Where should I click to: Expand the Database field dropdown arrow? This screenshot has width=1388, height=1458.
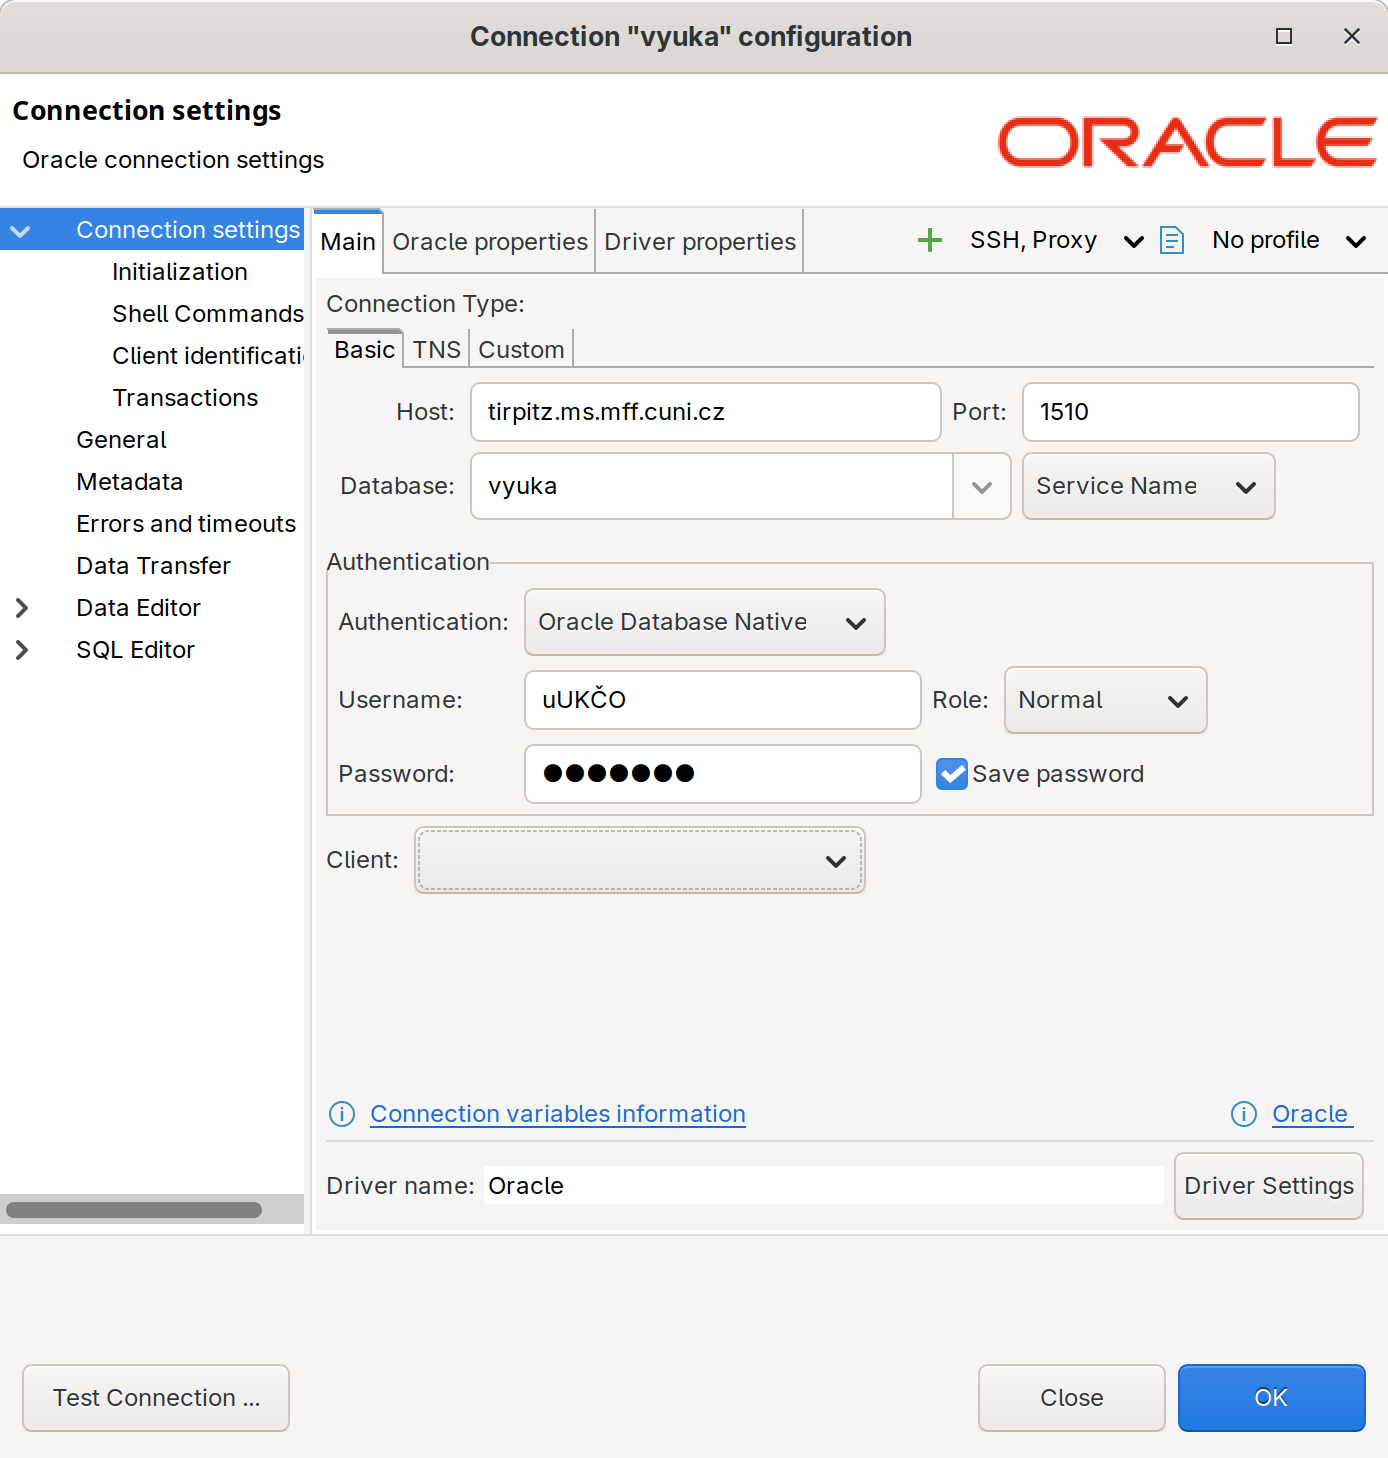(981, 486)
